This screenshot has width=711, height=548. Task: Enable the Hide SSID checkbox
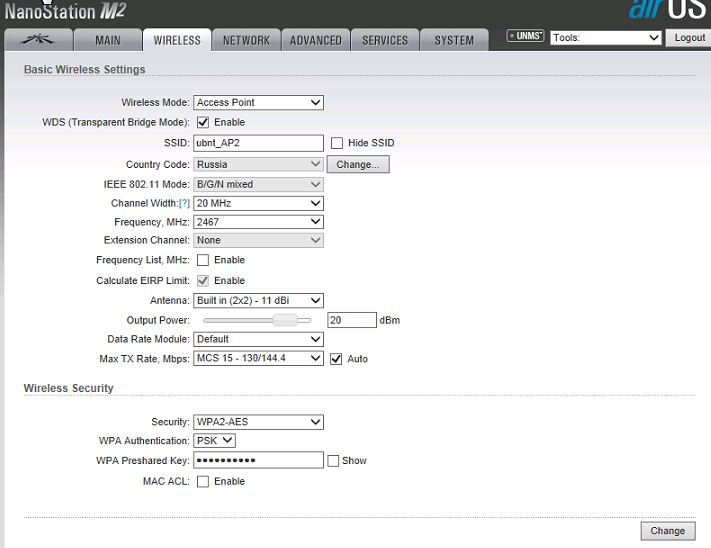(x=337, y=143)
